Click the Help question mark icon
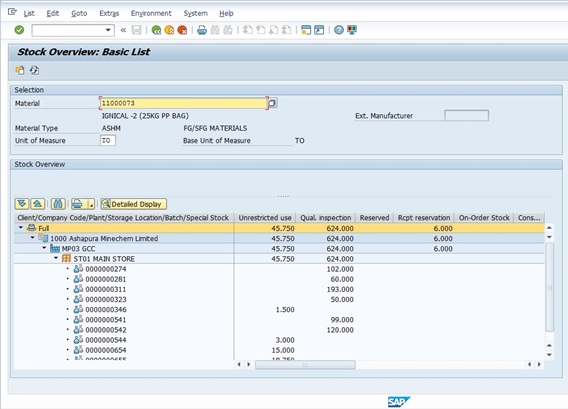Screen dimensions: 568x409 point(339,30)
